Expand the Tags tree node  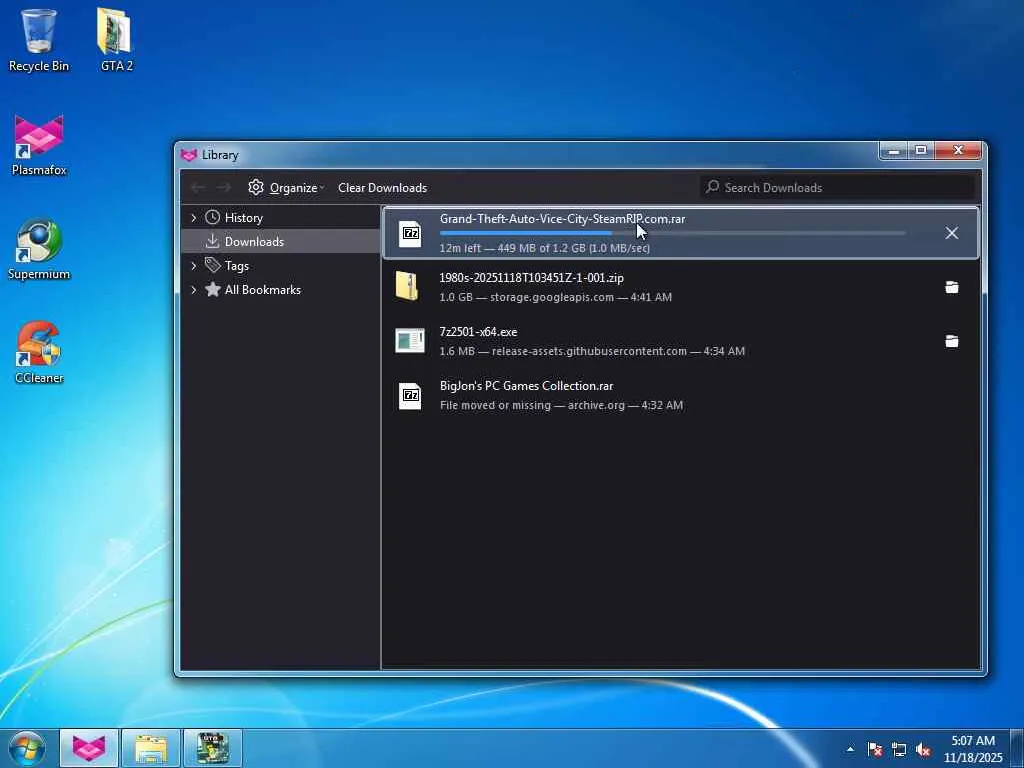193,265
